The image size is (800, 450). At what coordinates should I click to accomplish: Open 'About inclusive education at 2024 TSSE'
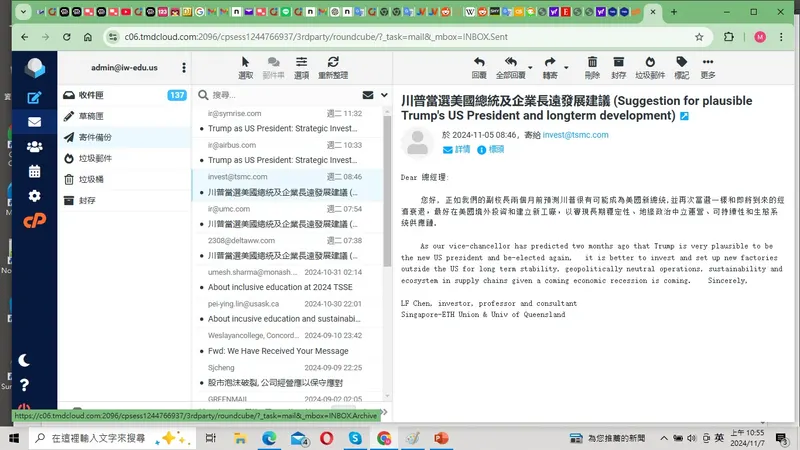pos(287,280)
